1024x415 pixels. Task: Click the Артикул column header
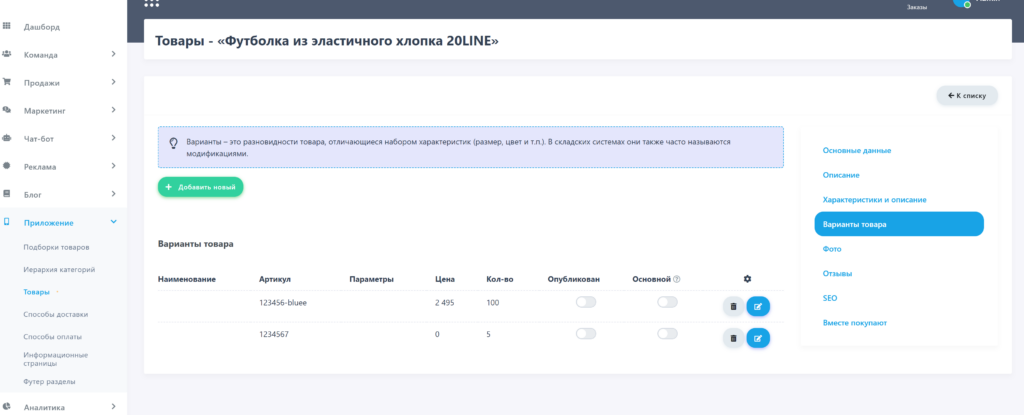tap(275, 279)
